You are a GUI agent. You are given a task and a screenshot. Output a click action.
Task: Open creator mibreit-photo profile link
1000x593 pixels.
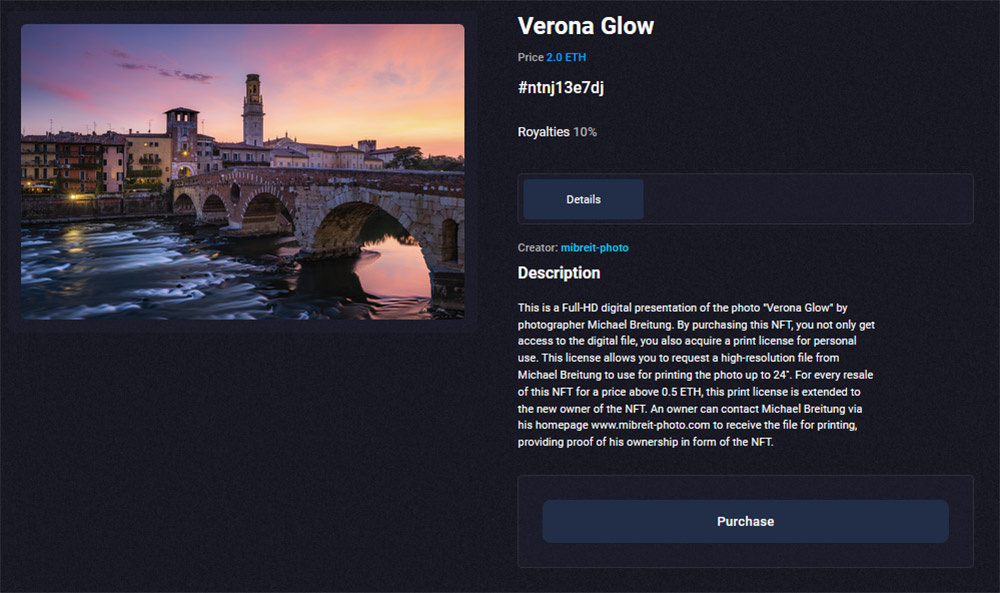pyautogui.click(x=594, y=247)
